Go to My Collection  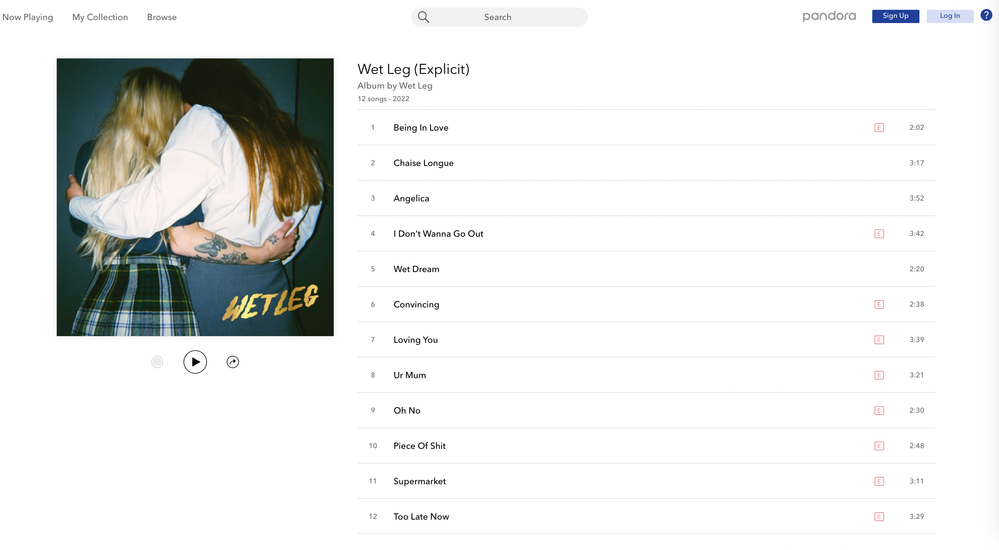point(100,17)
